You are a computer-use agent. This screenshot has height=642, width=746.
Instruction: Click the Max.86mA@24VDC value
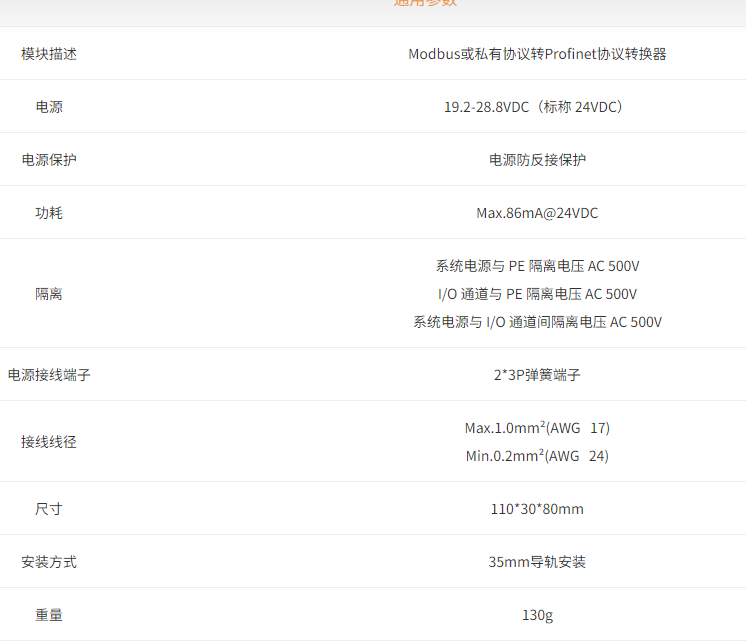tap(537, 213)
